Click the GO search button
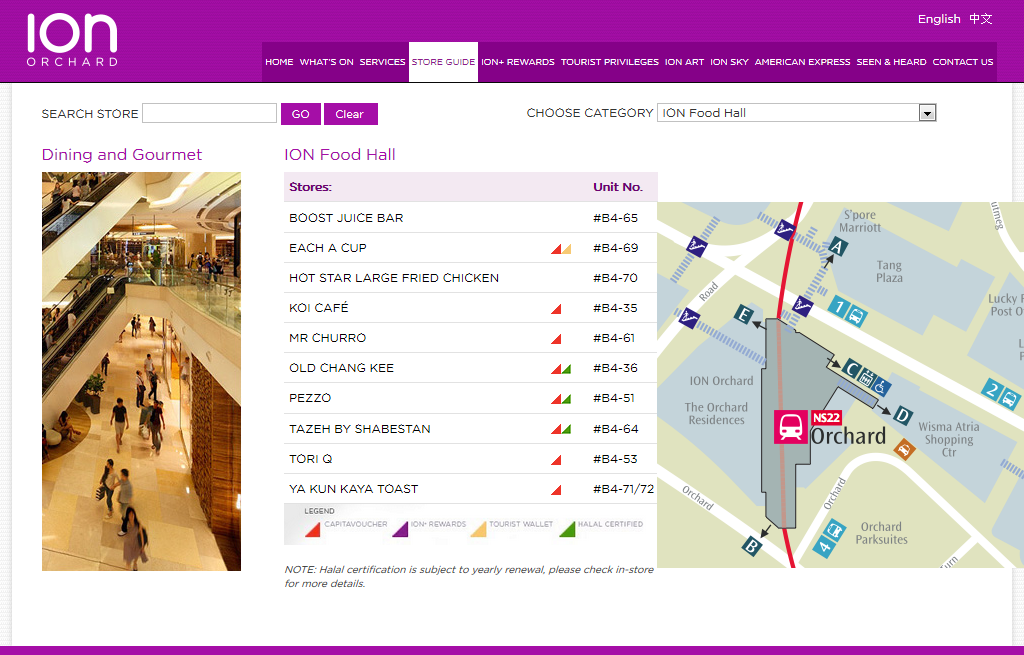The width and height of the screenshot is (1024, 655). point(300,114)
